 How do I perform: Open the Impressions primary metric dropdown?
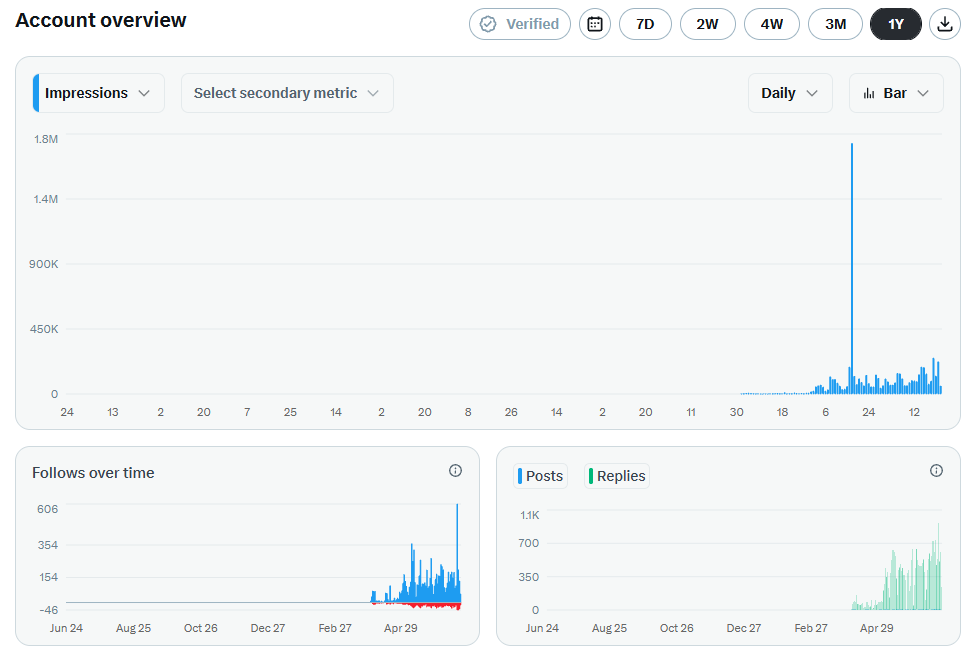pyautogui.click(x=98, y=93)
